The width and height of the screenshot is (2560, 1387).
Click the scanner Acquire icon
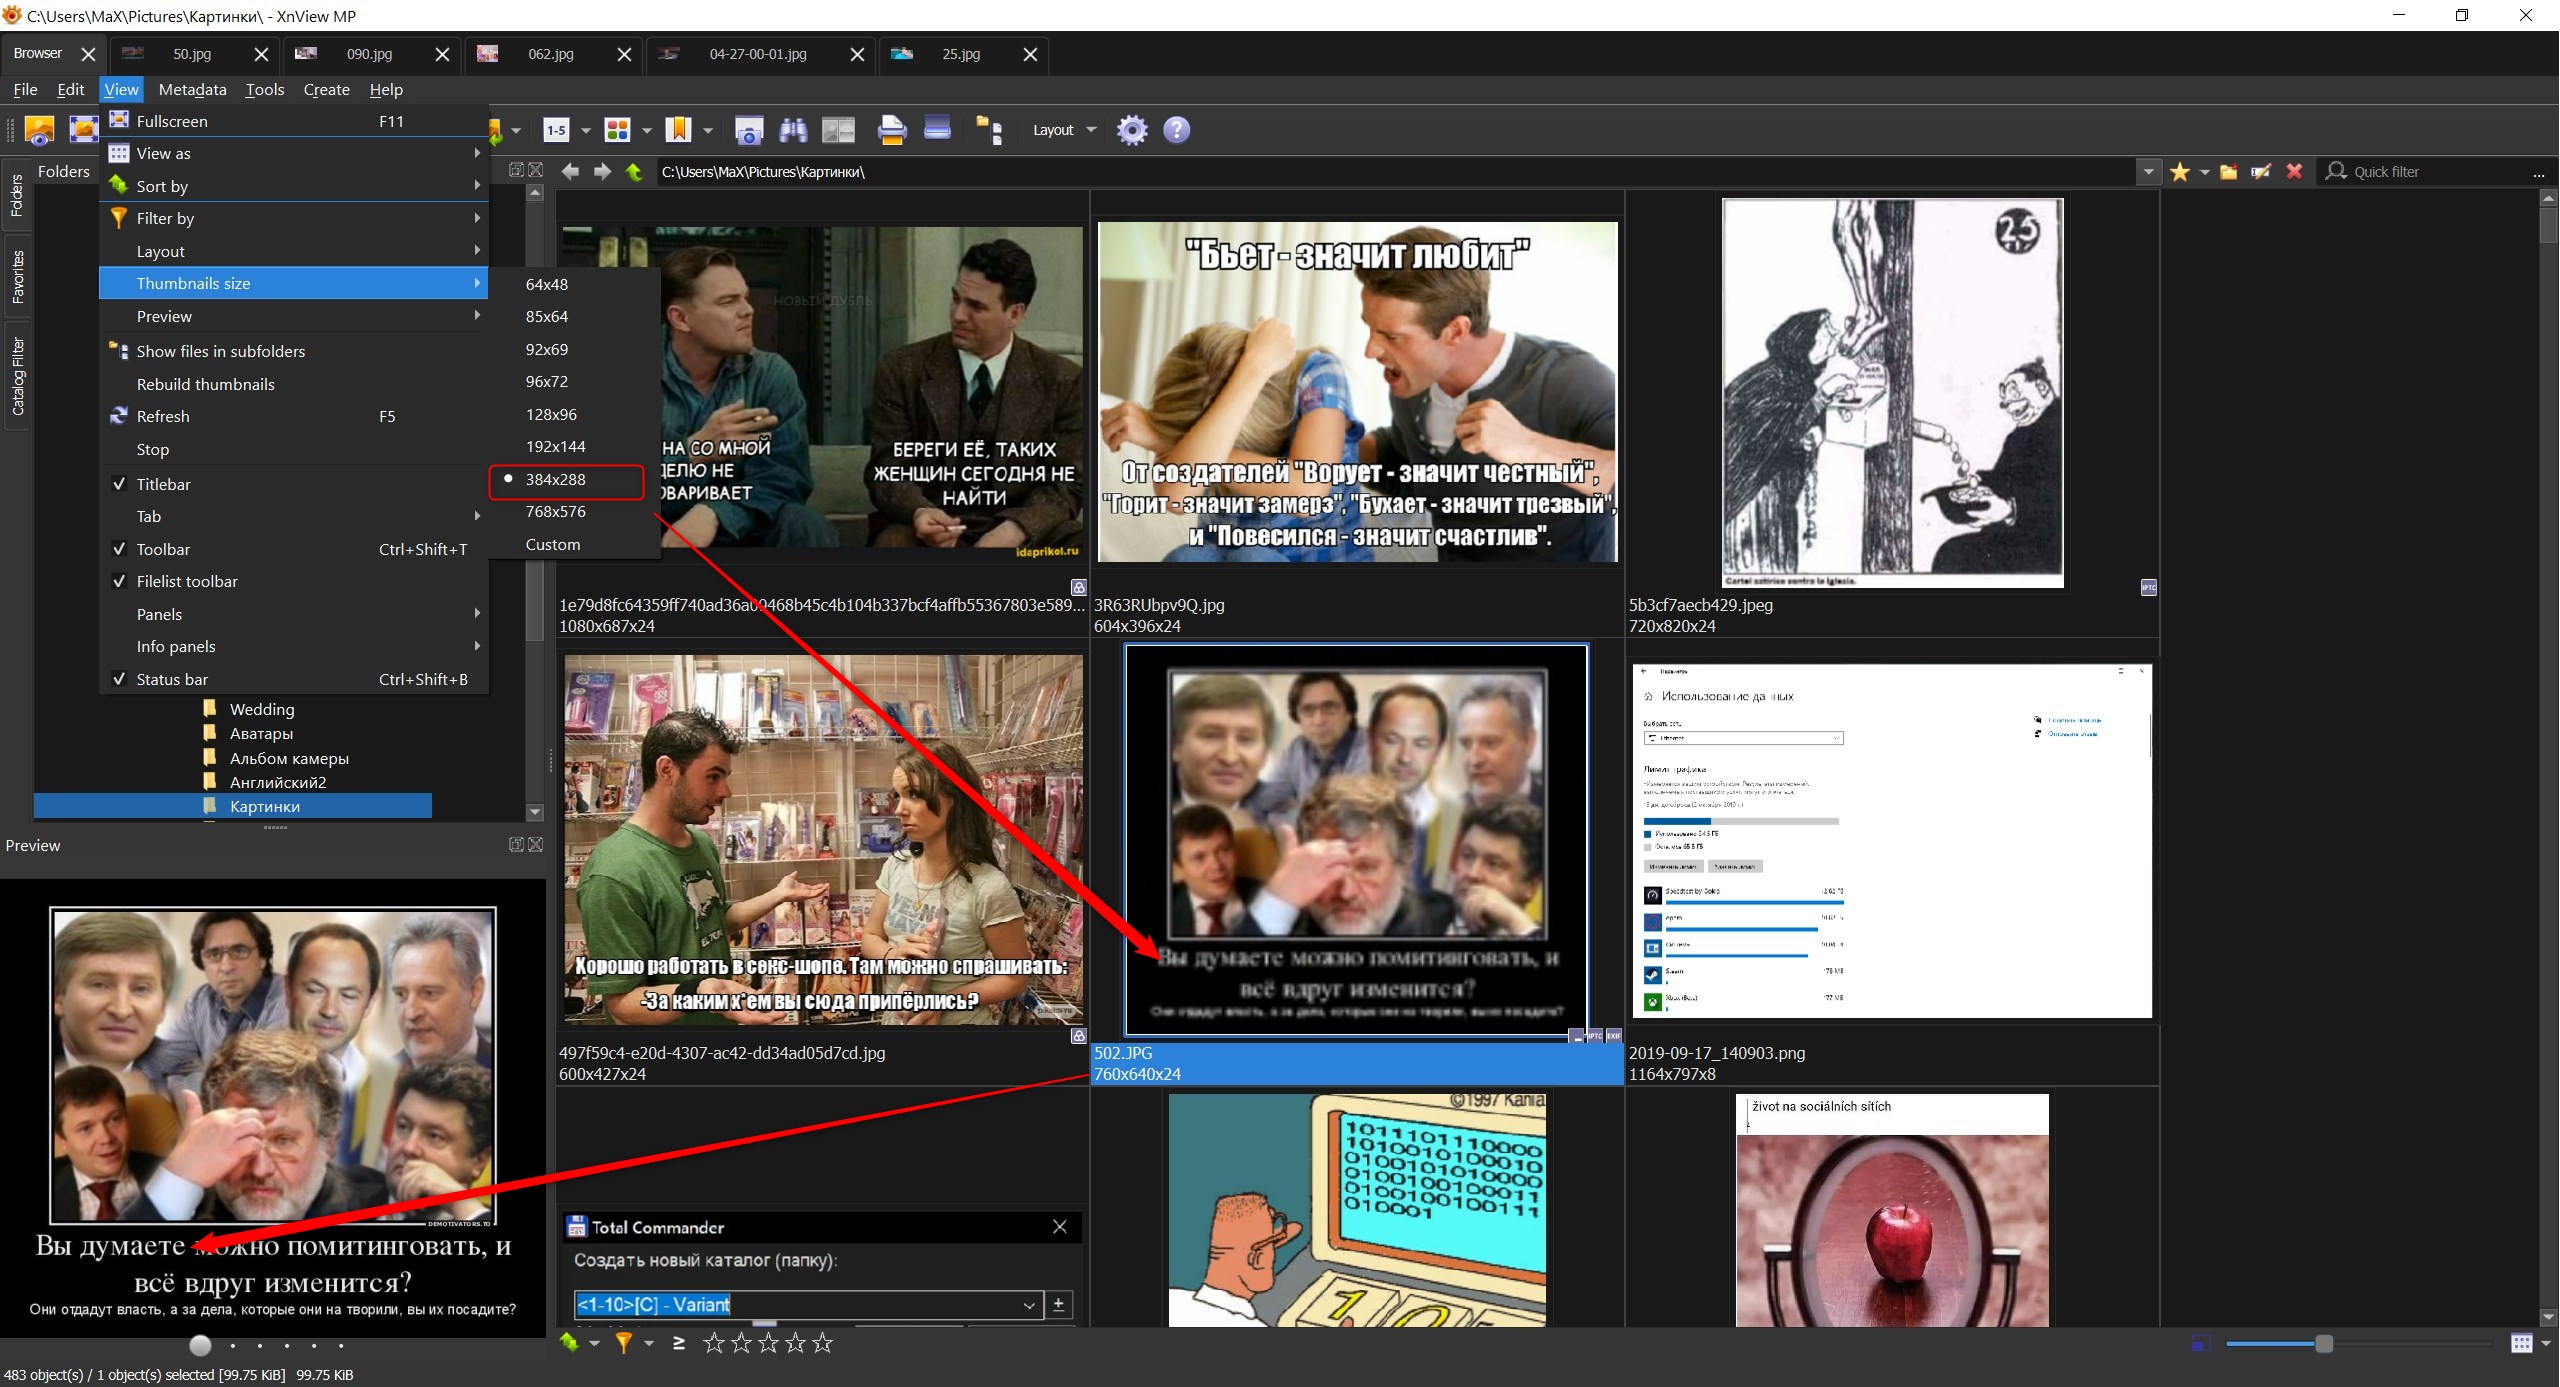pos(937,130)
